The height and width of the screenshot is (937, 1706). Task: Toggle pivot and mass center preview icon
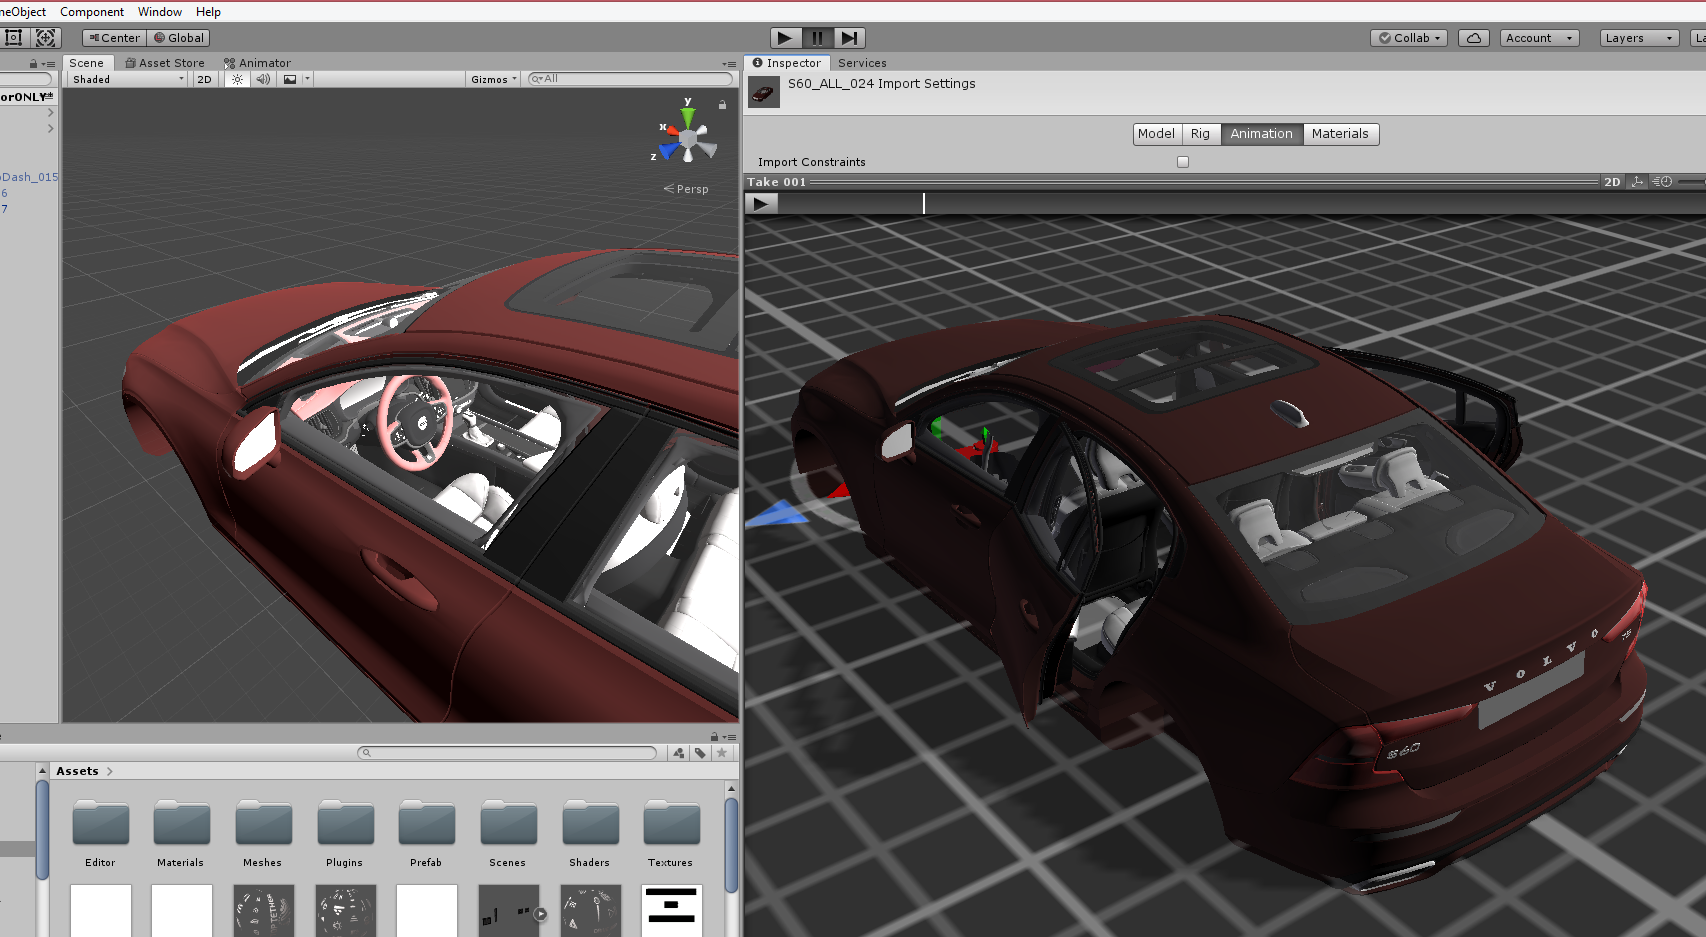[x=1637, y=182]
